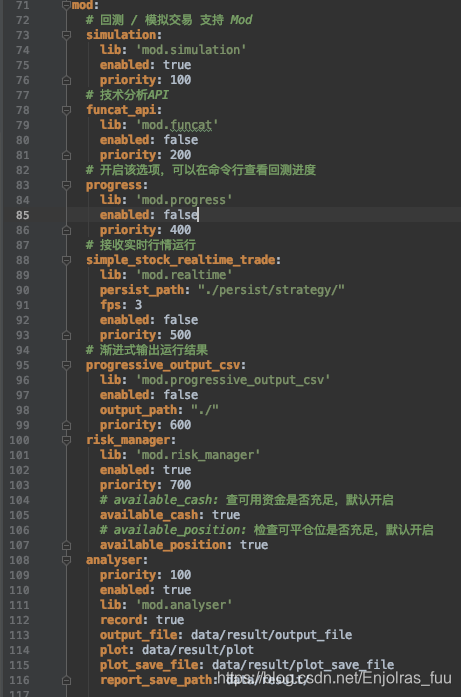The image size is (461, 697).
Task: Click 'output_file: data/result/output_file' line
Action: point(226,635)
